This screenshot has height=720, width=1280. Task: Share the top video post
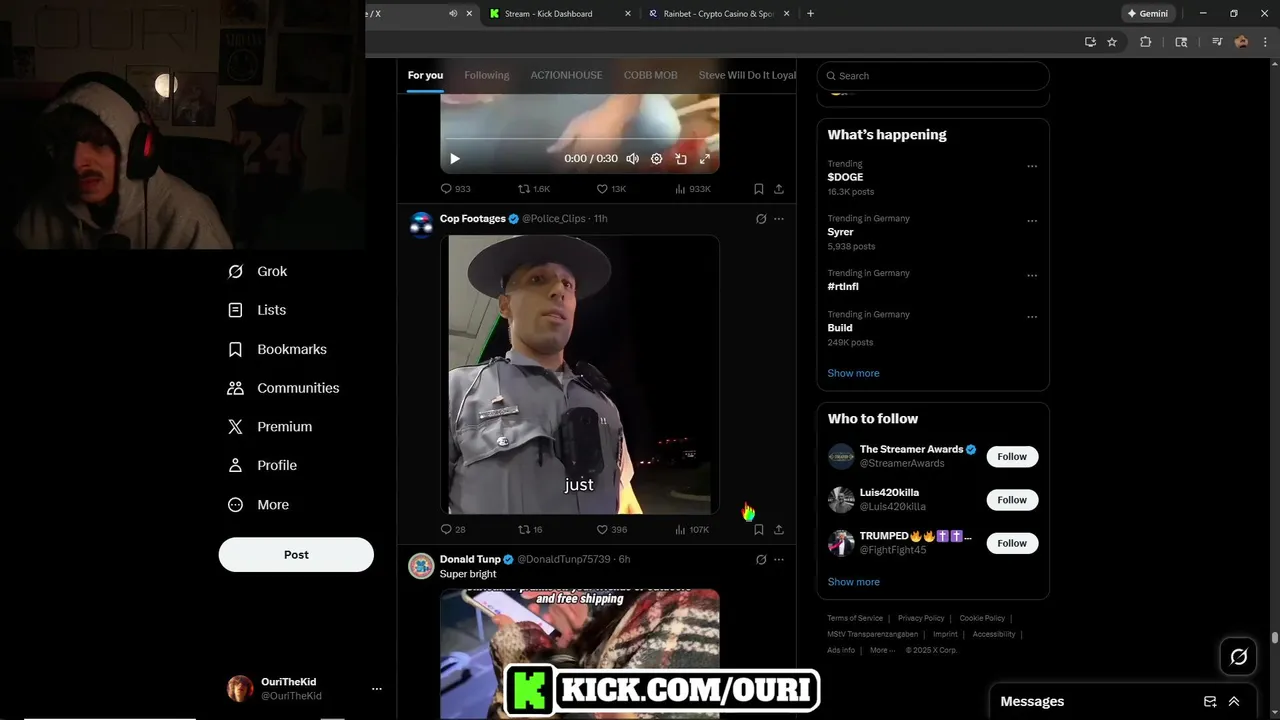(x=779, y=189)
